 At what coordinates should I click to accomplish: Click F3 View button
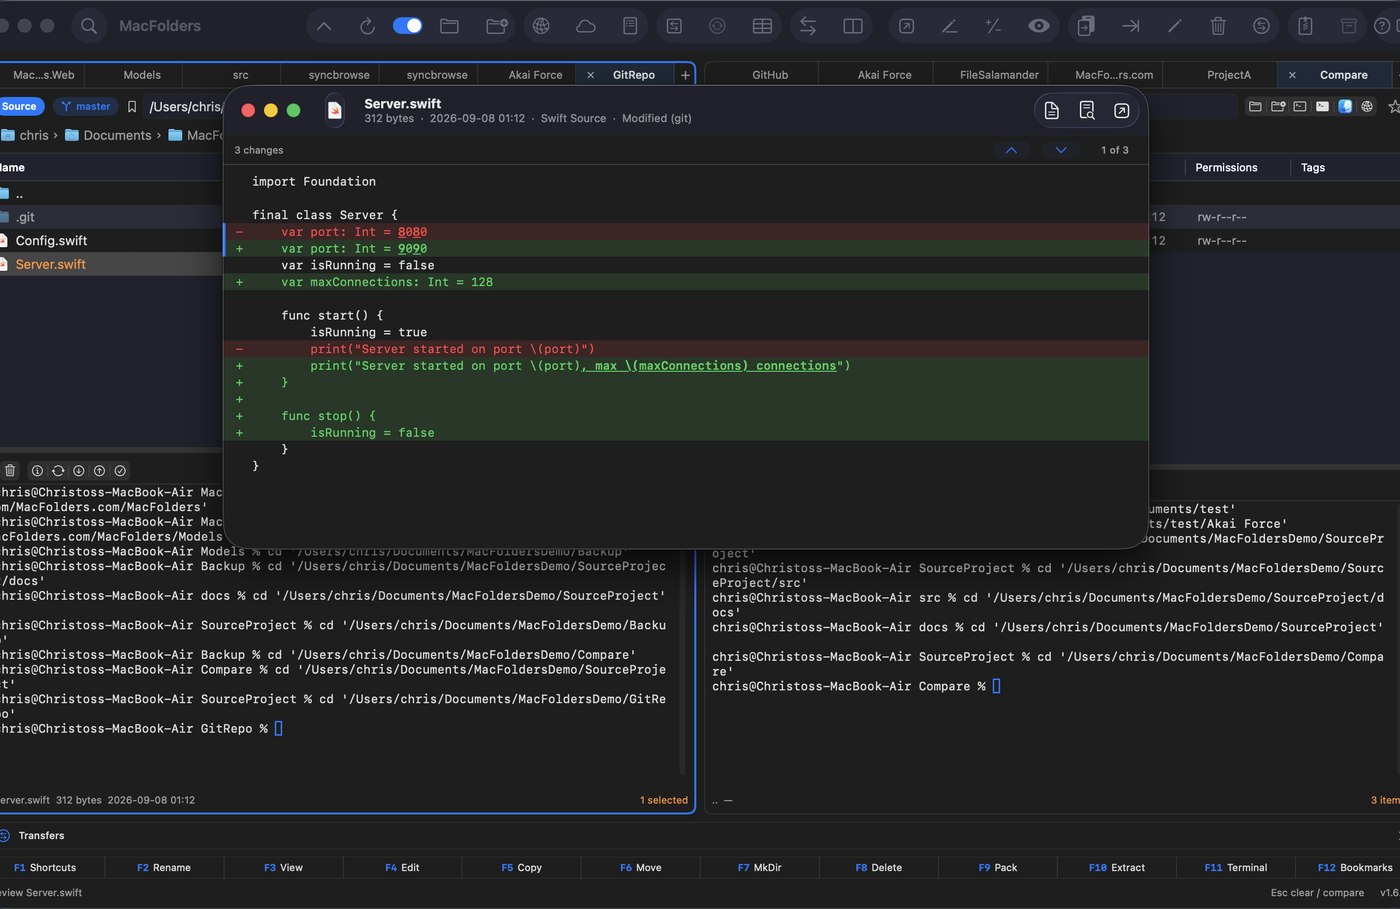283,868
